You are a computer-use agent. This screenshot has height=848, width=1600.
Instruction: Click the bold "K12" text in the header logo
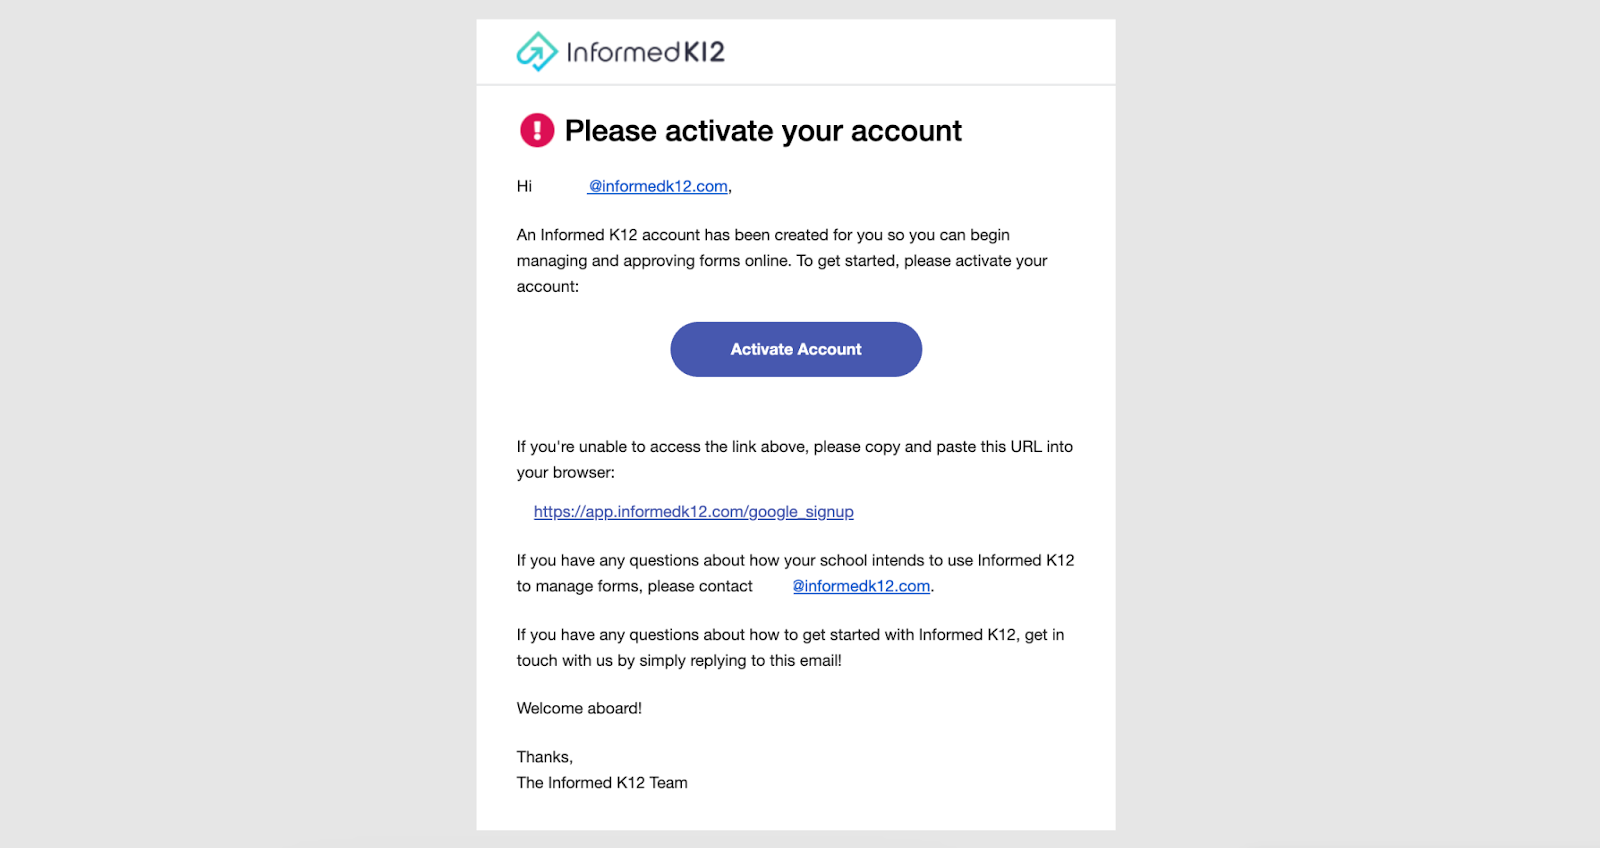pyautogui.click(x=704, y=52)
